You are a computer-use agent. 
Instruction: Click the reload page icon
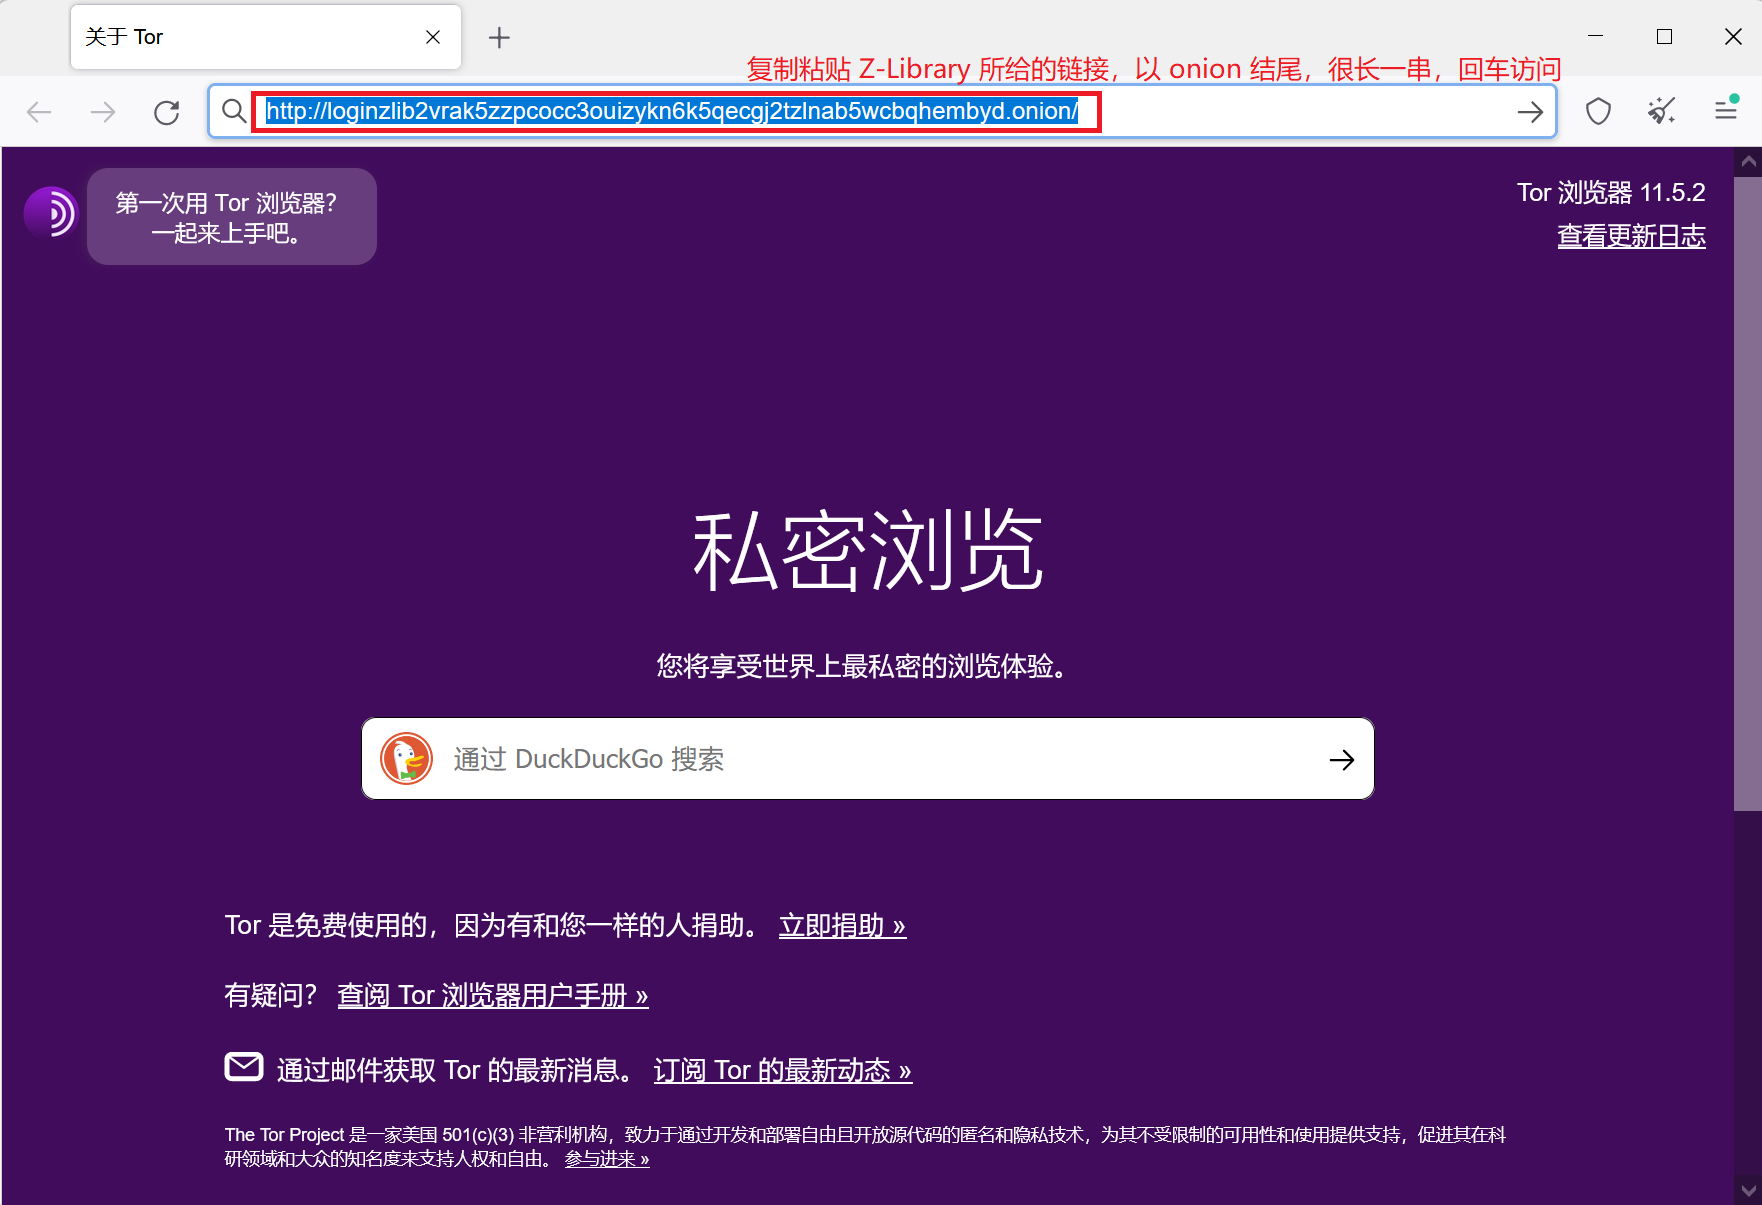pyautogui.click(x=167, y=112)
